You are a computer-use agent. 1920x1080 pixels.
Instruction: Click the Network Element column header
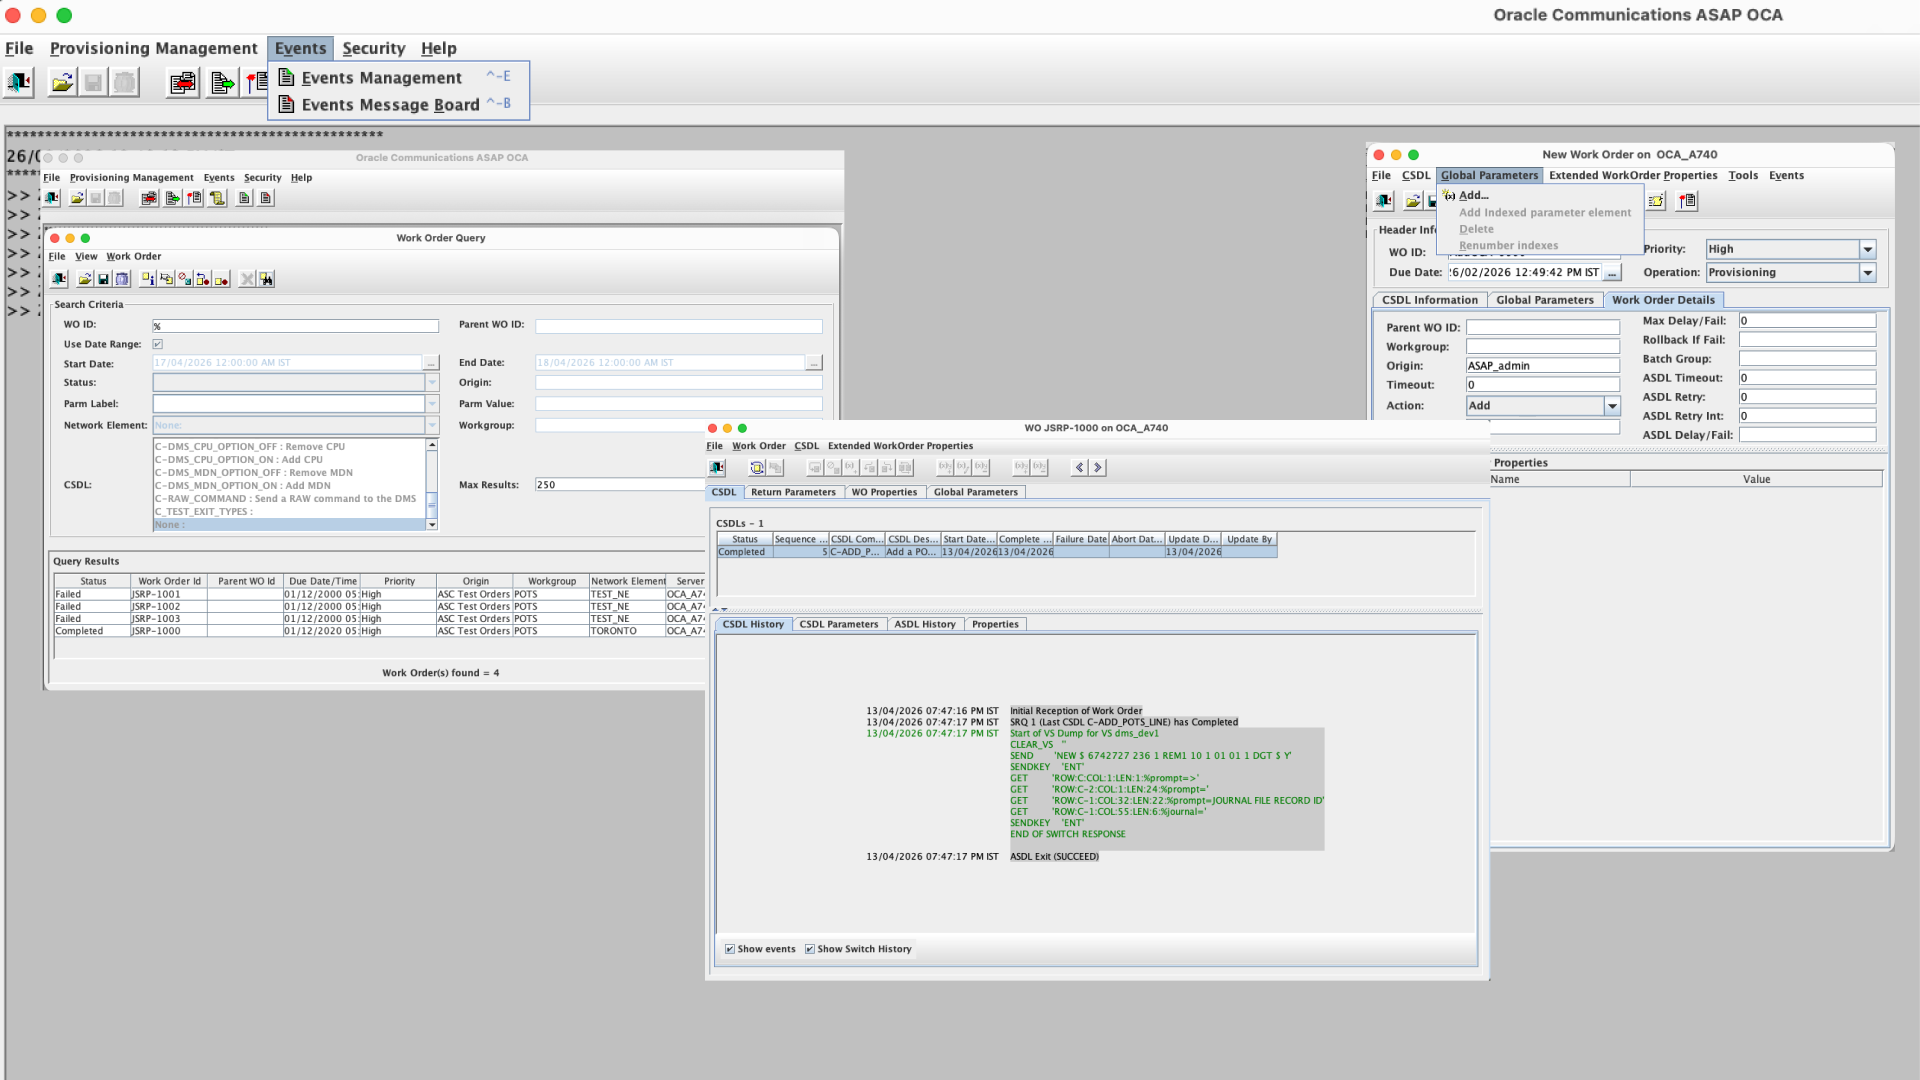point(628,581)
